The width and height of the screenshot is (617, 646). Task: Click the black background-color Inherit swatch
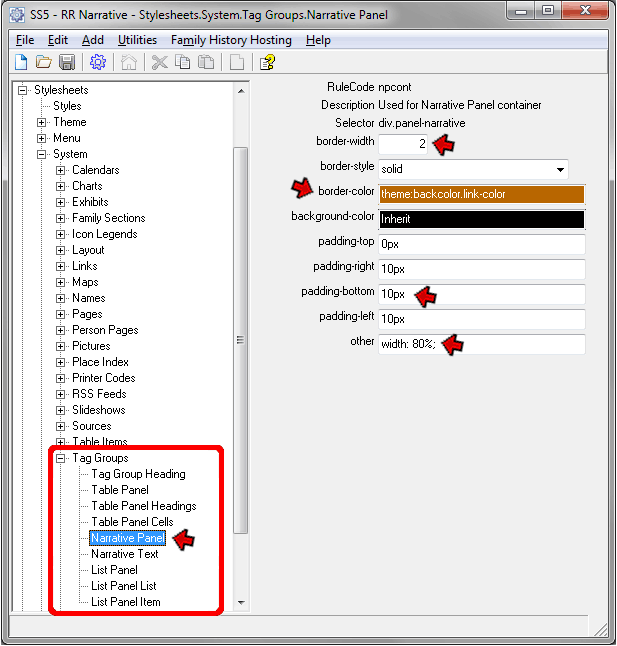tap(481, 219)
